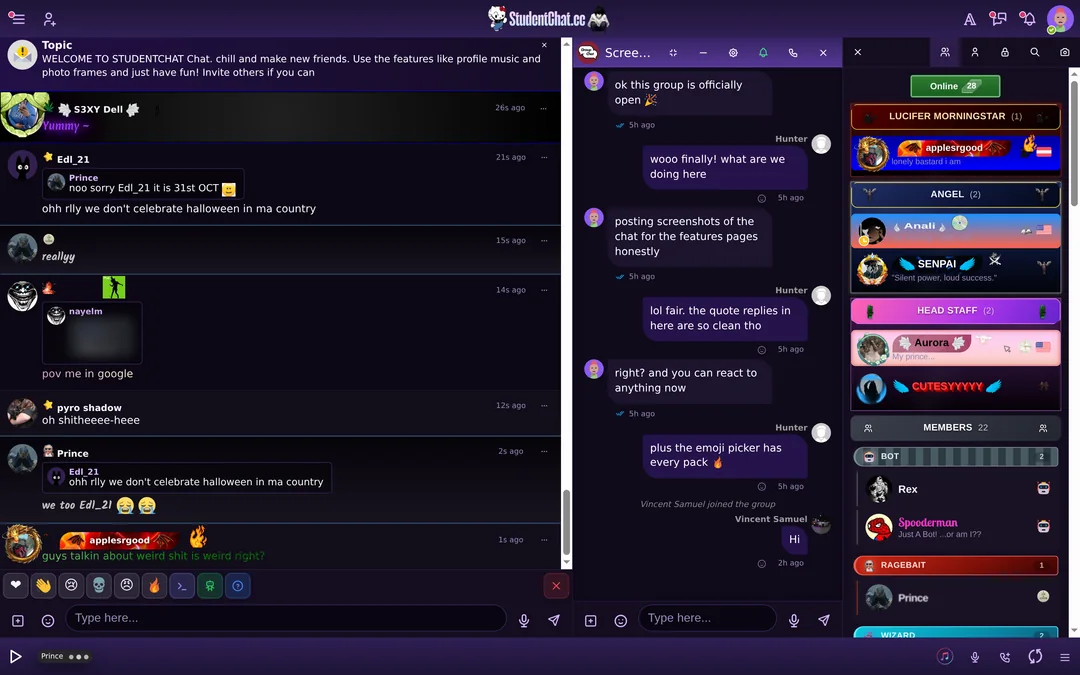Open options for the S3XY Dell message

pyautogui.click(x=543, y=108)
